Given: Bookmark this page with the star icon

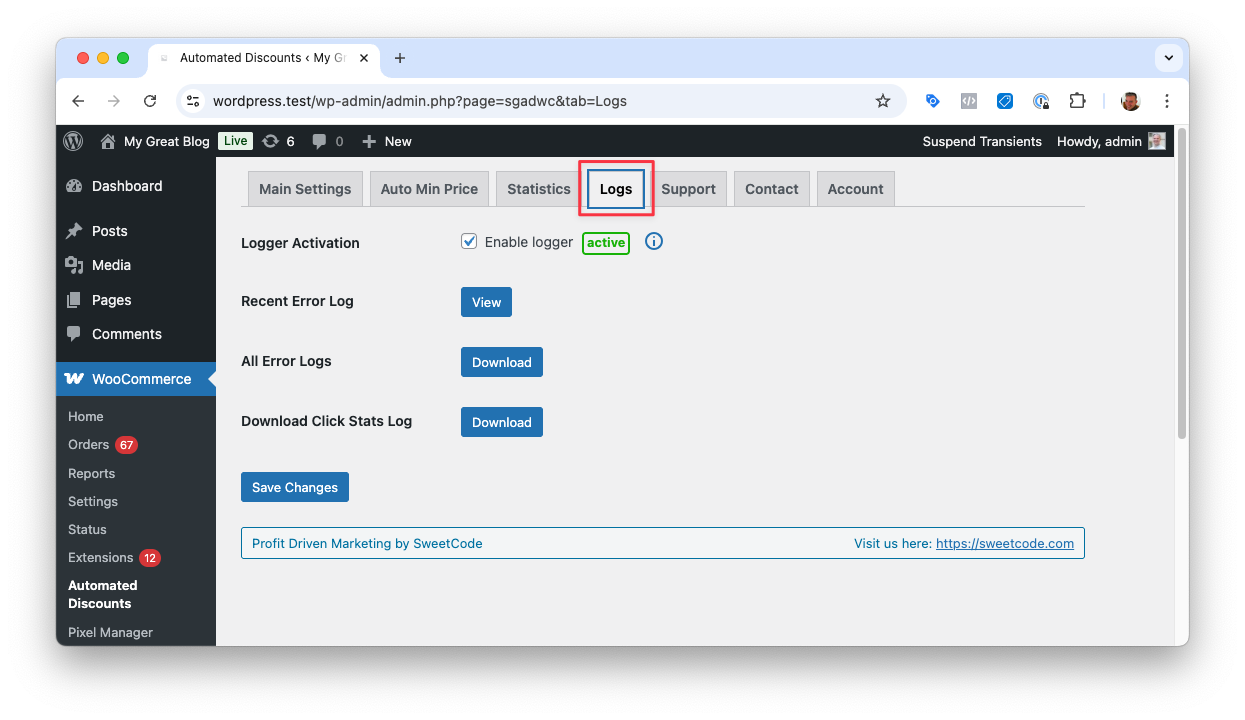Looking at the screenshot, I should coord(882,100).
